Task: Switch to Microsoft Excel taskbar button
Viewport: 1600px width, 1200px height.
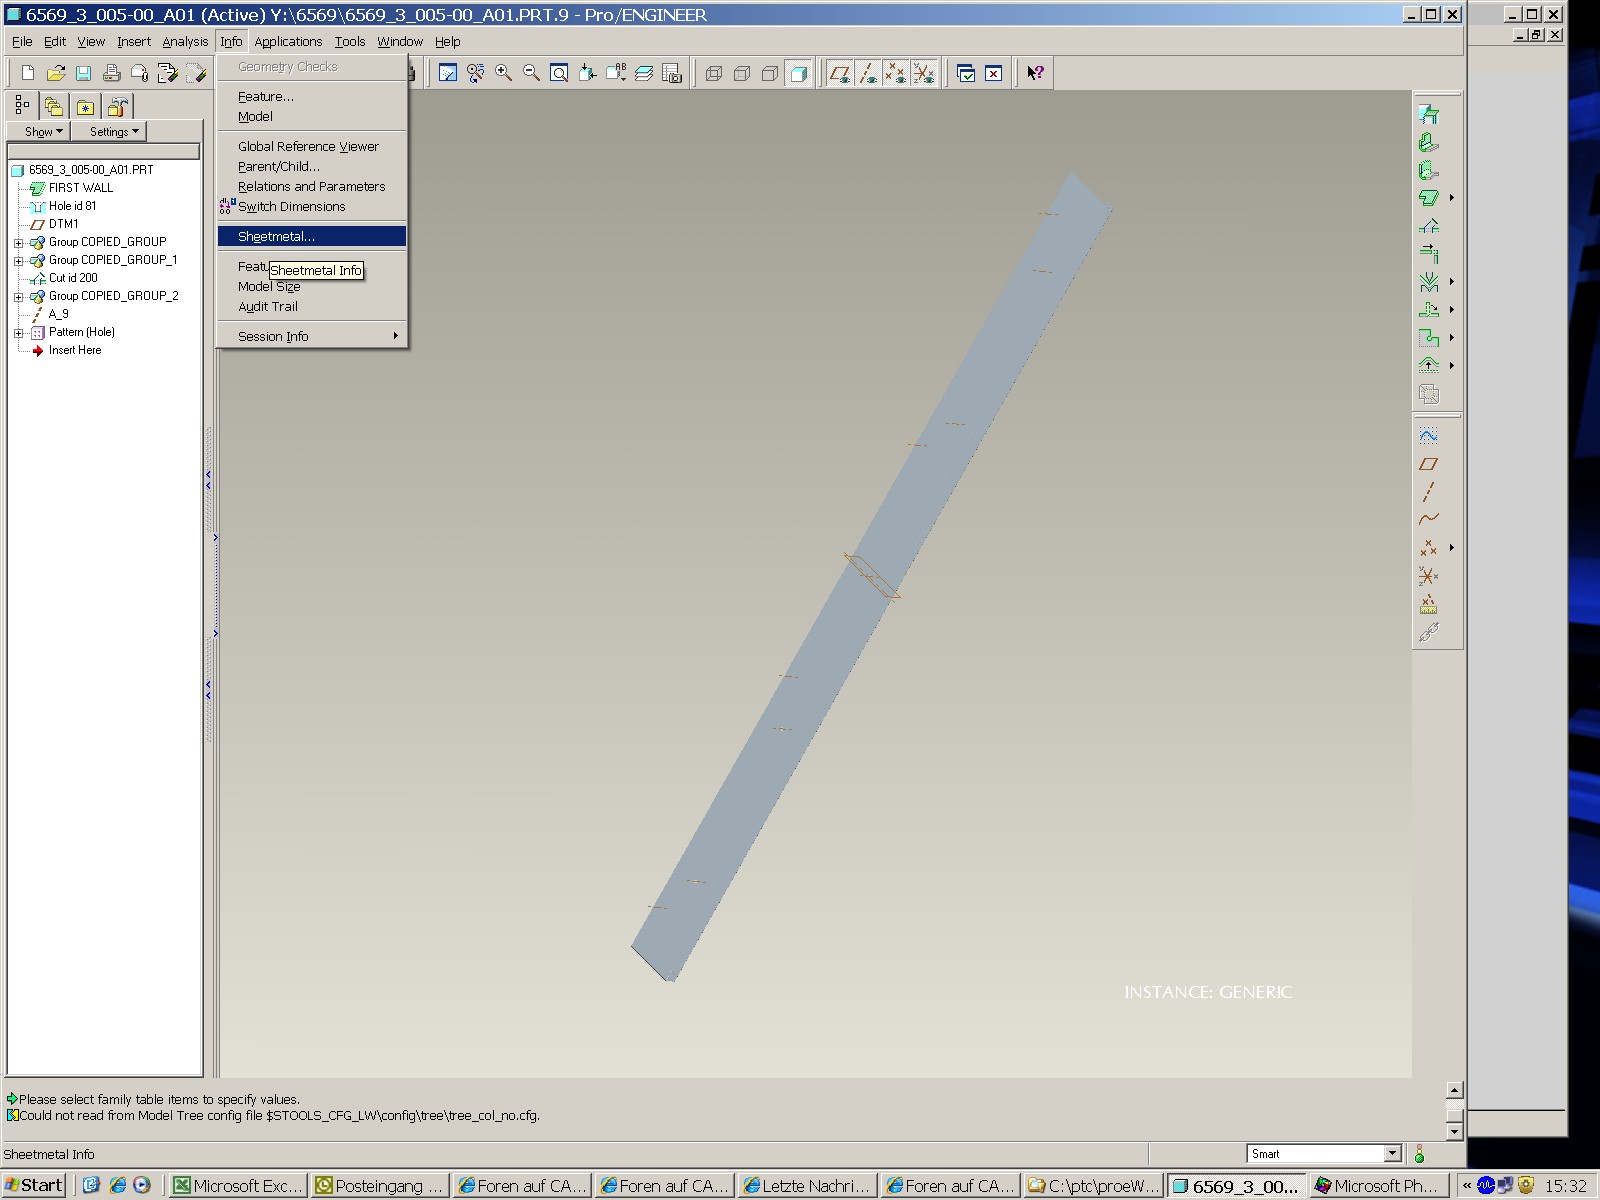Action: (237, 1185)
